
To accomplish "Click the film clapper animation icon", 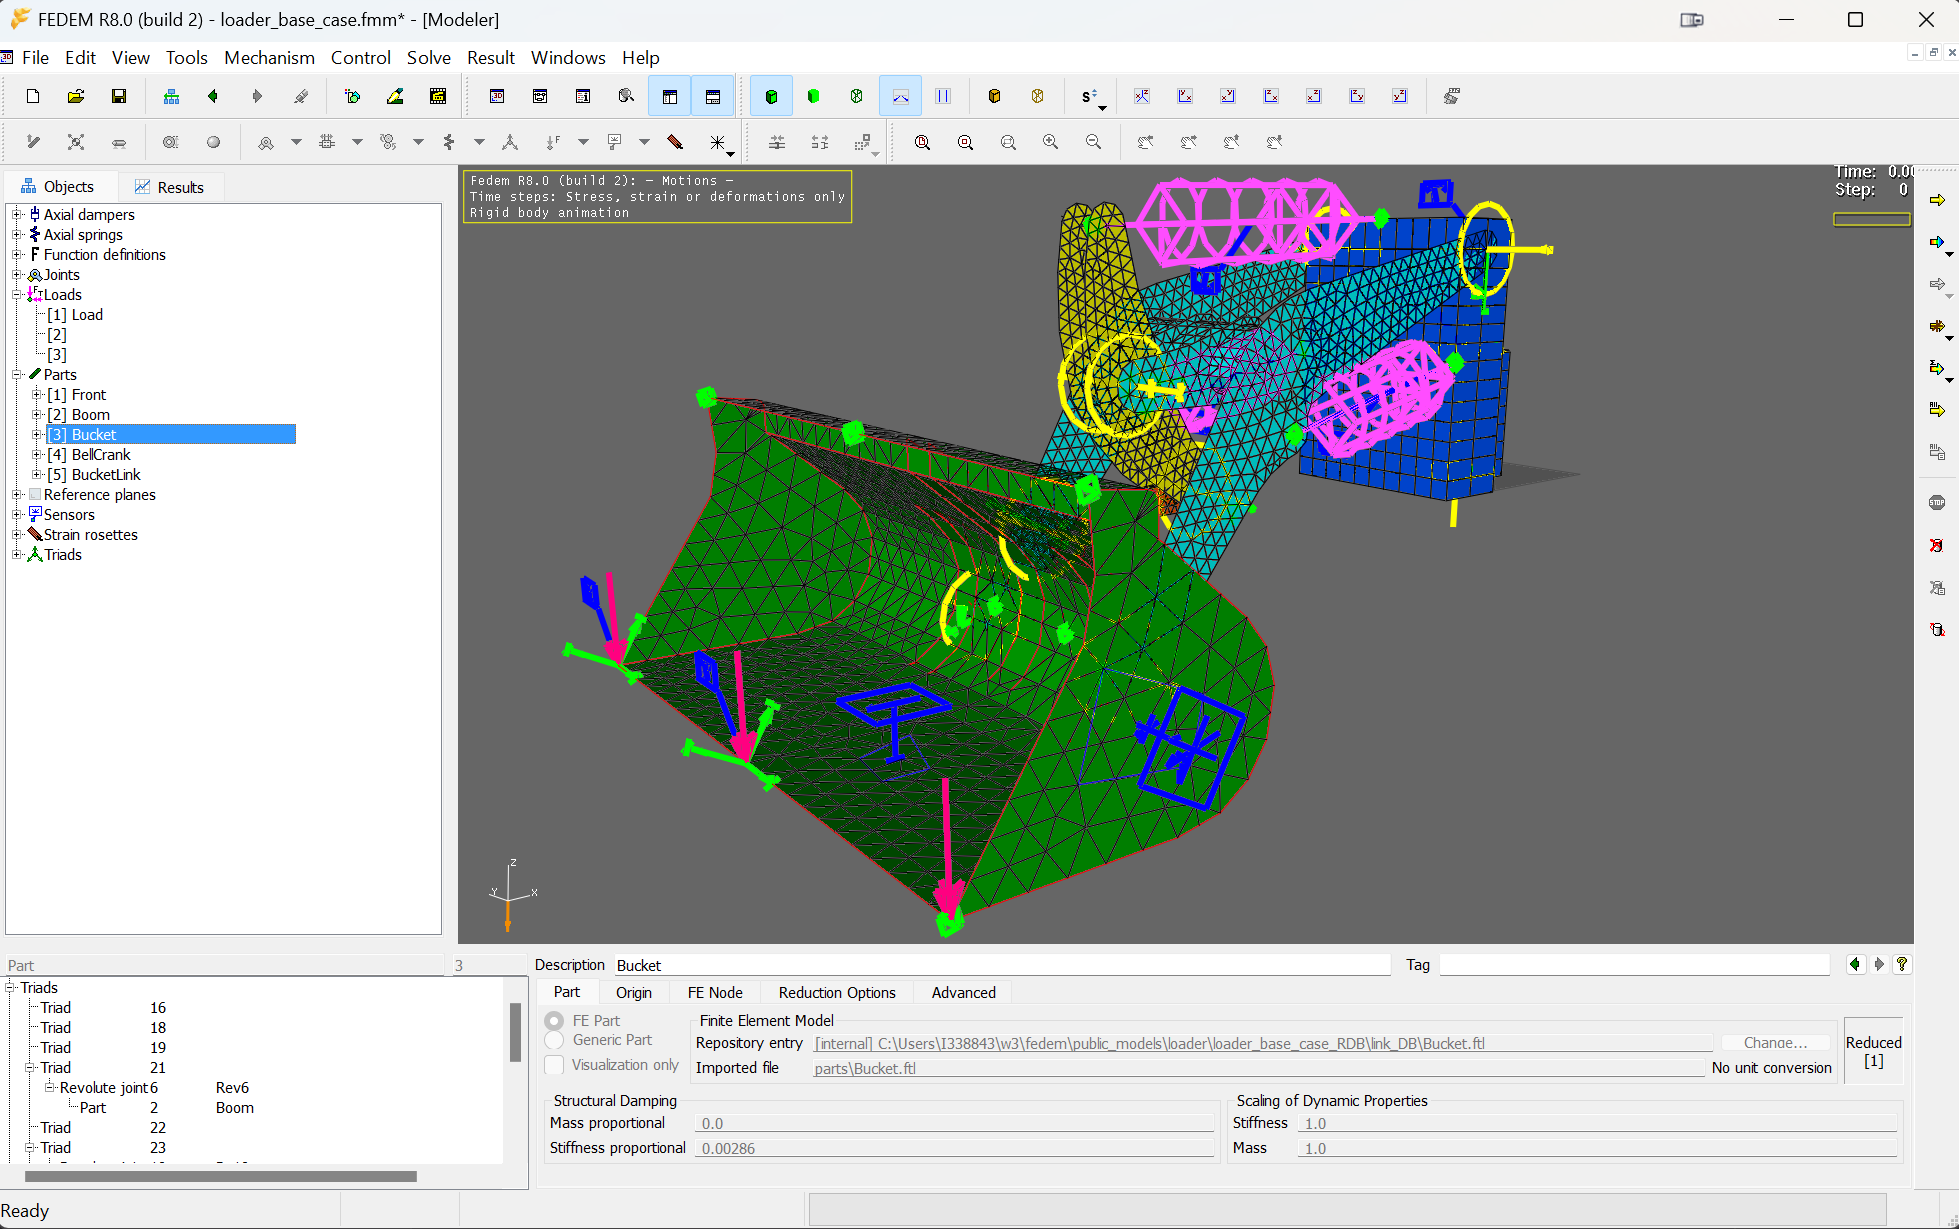I will tap(438, 96).
